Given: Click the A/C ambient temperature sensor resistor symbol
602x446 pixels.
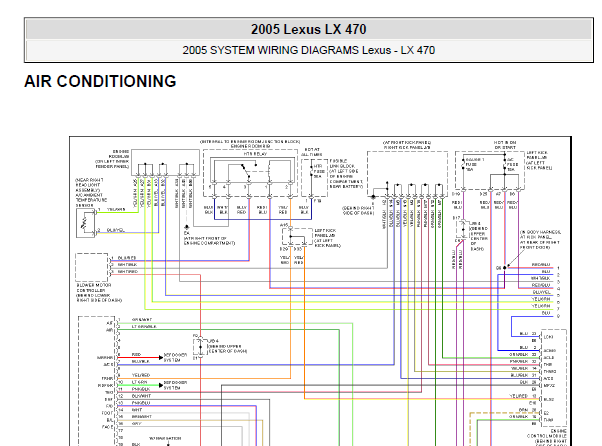Looking at the screenshot, I should click(86, 222).
